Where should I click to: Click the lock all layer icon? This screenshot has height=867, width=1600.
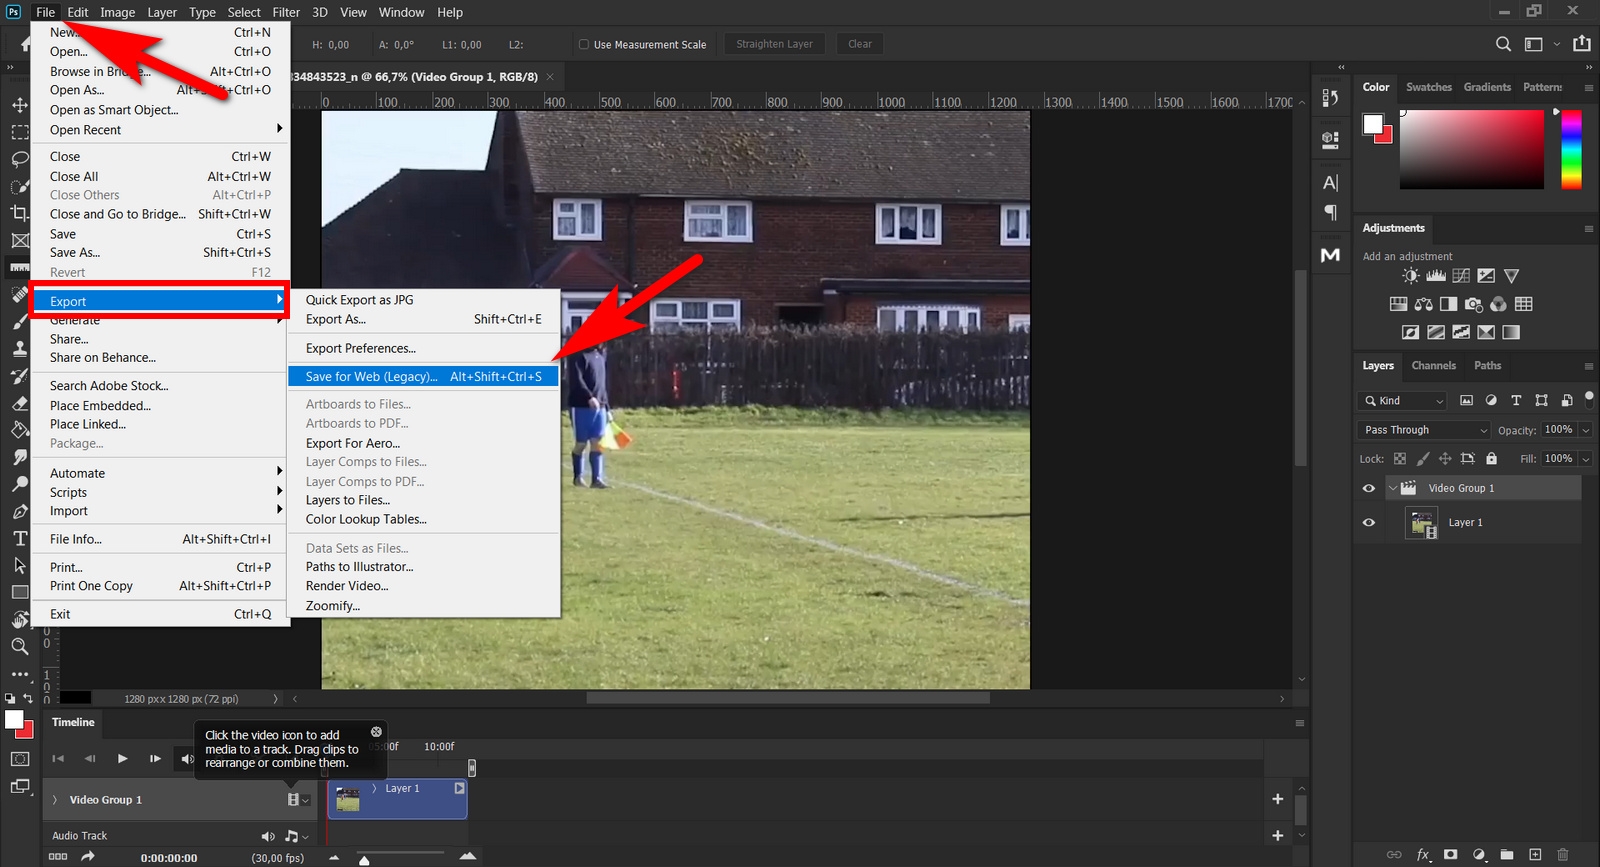(1491, 459)
